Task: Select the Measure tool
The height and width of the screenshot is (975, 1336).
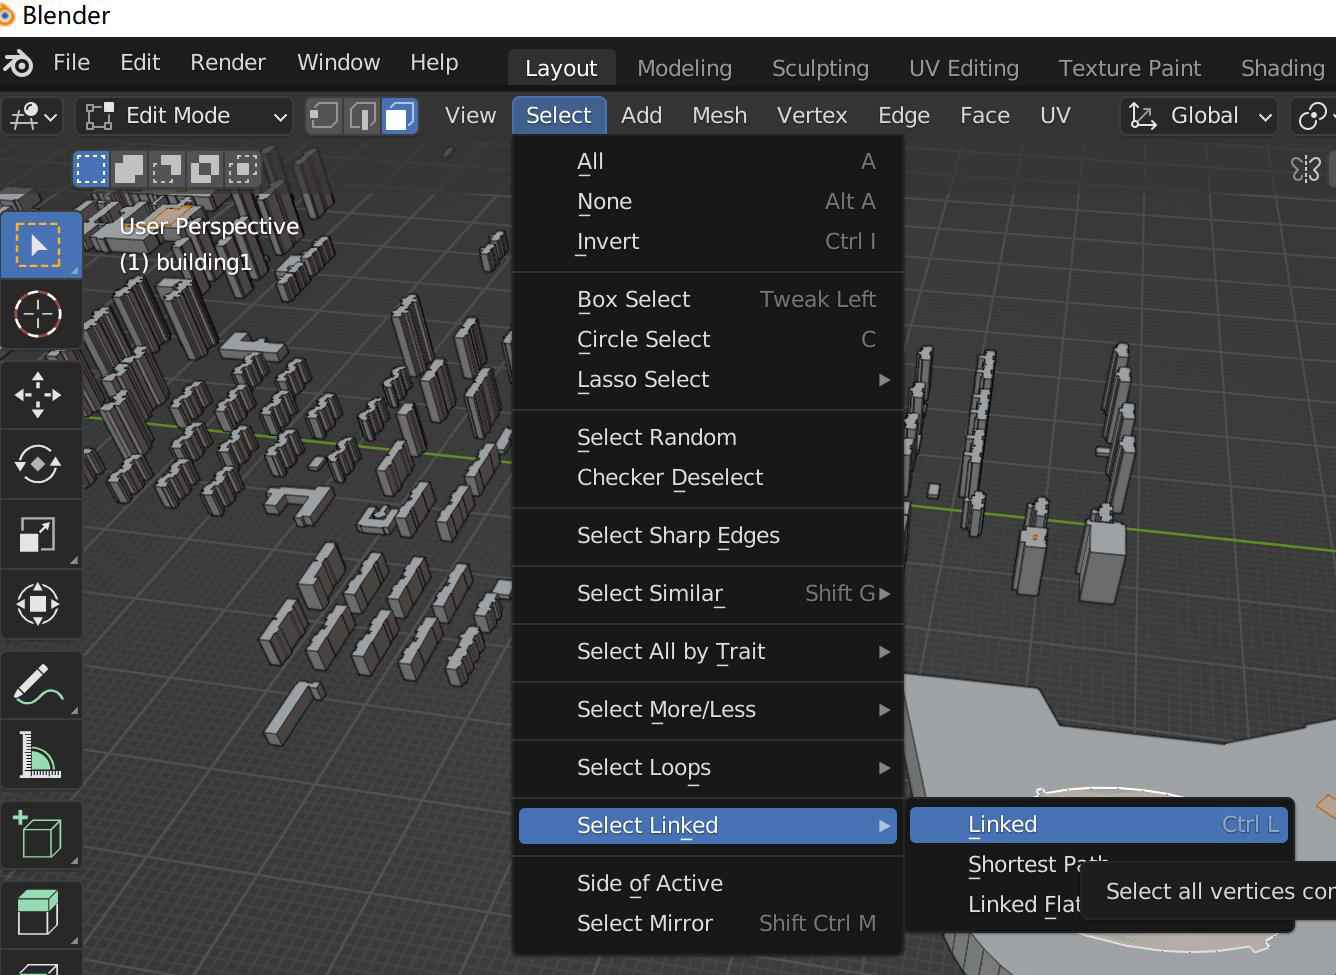Action: [x=39, y=756]
